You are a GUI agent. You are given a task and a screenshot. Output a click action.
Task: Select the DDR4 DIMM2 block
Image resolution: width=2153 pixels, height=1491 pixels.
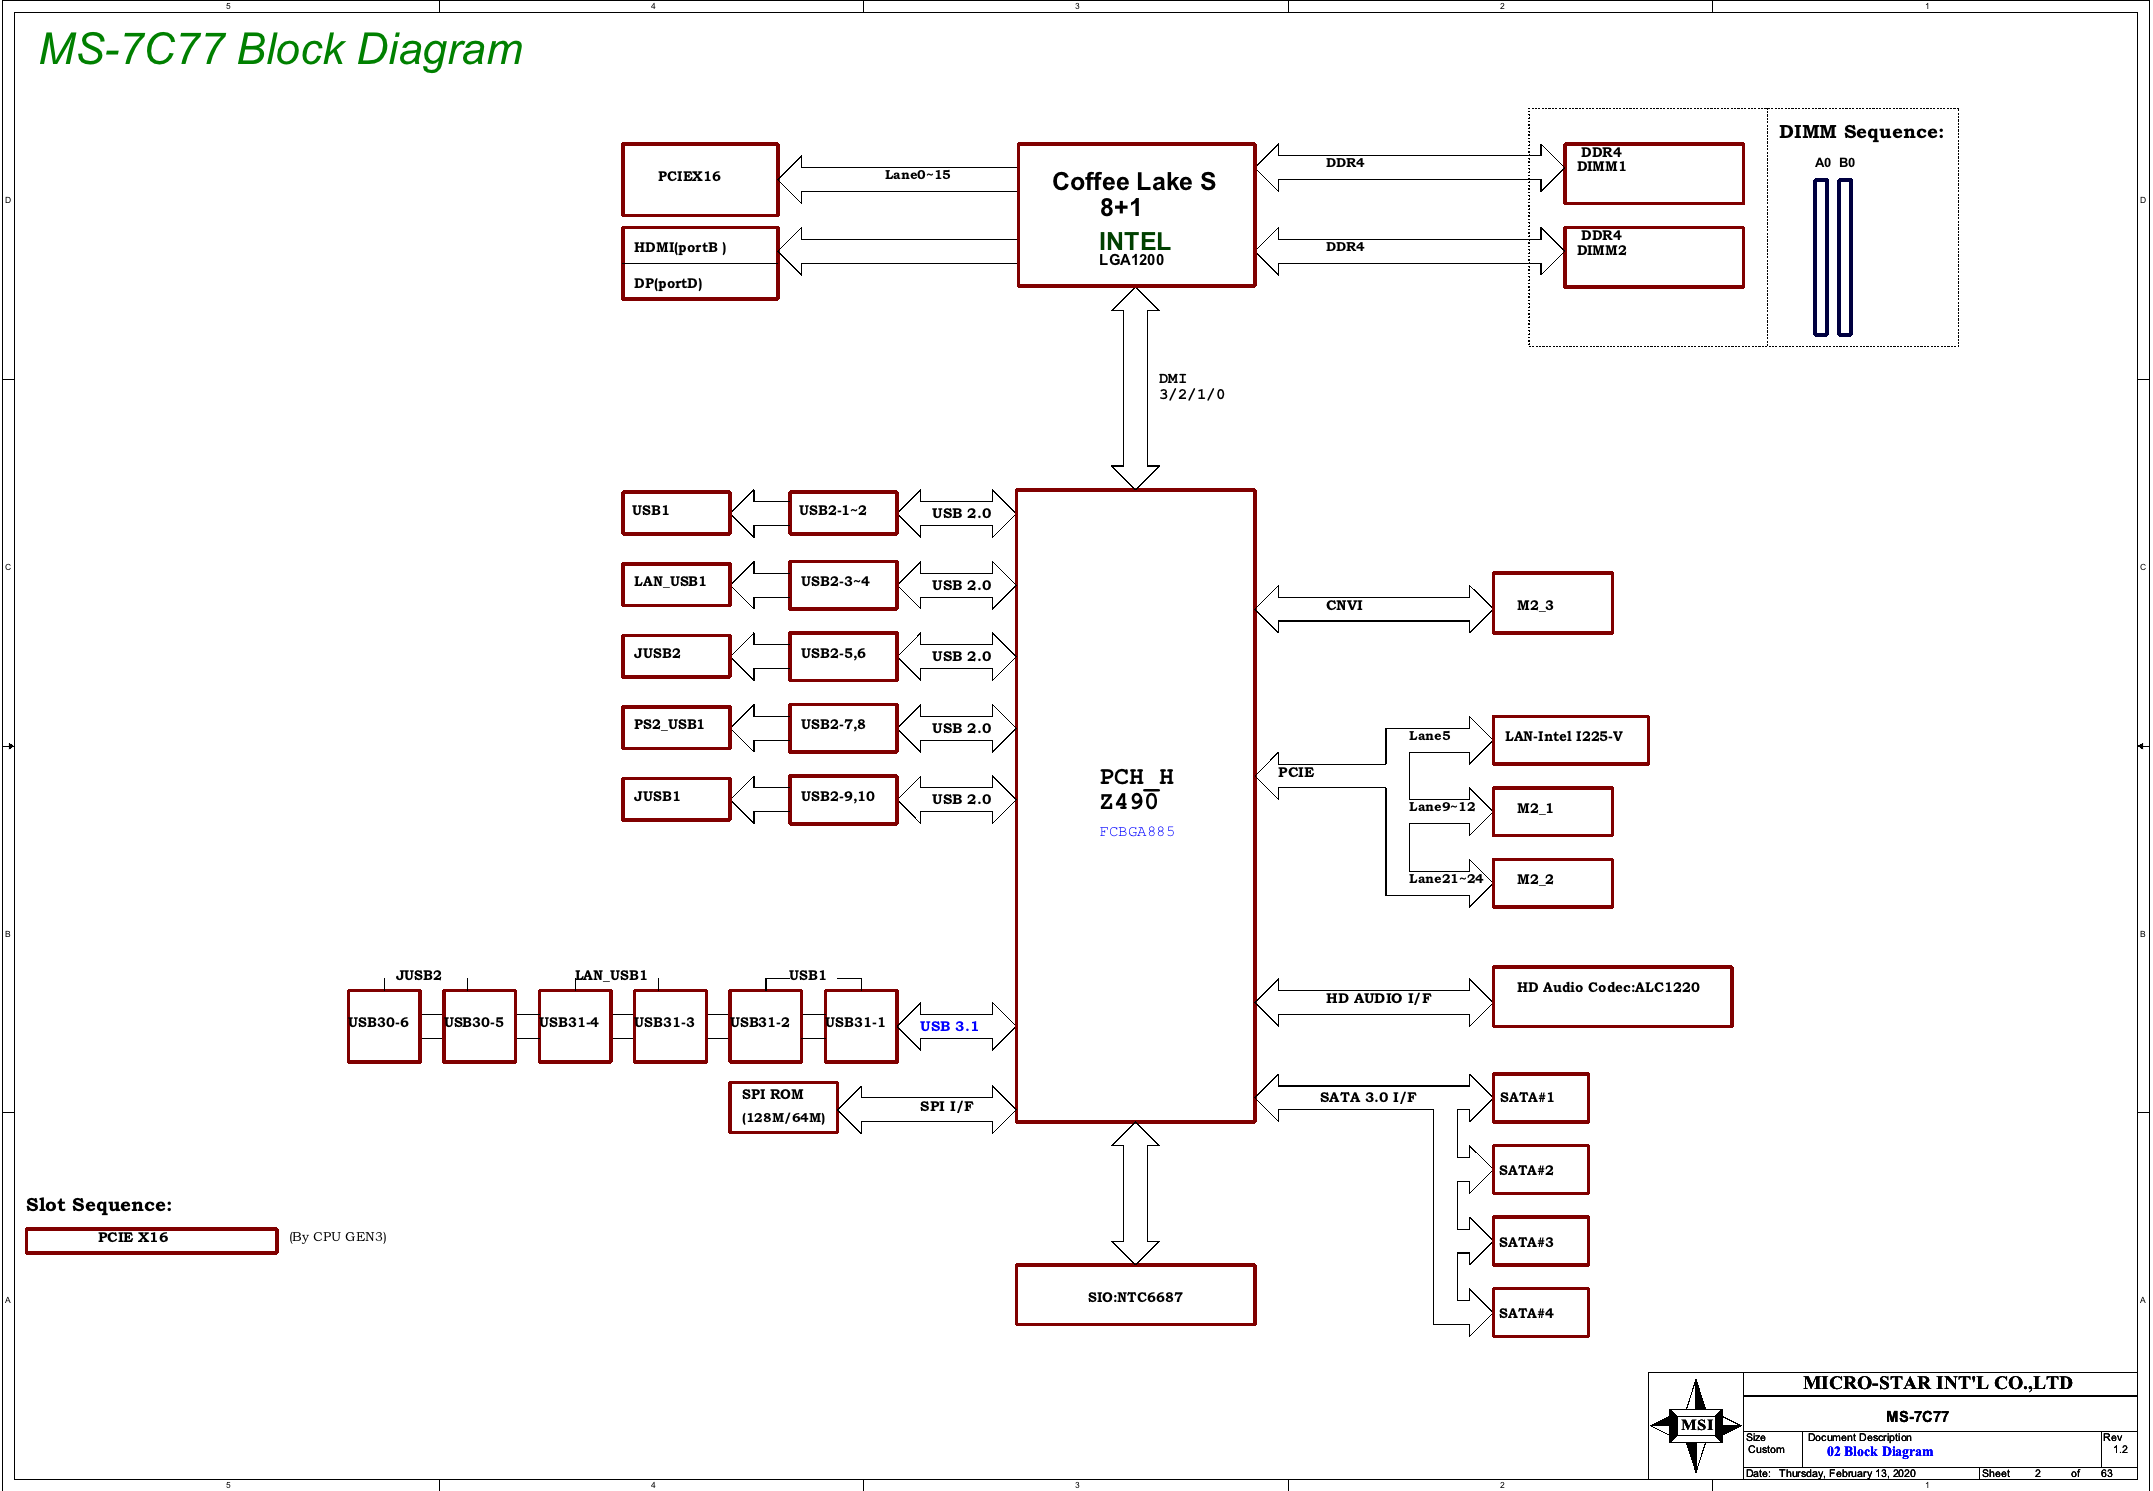point(1653,257)
